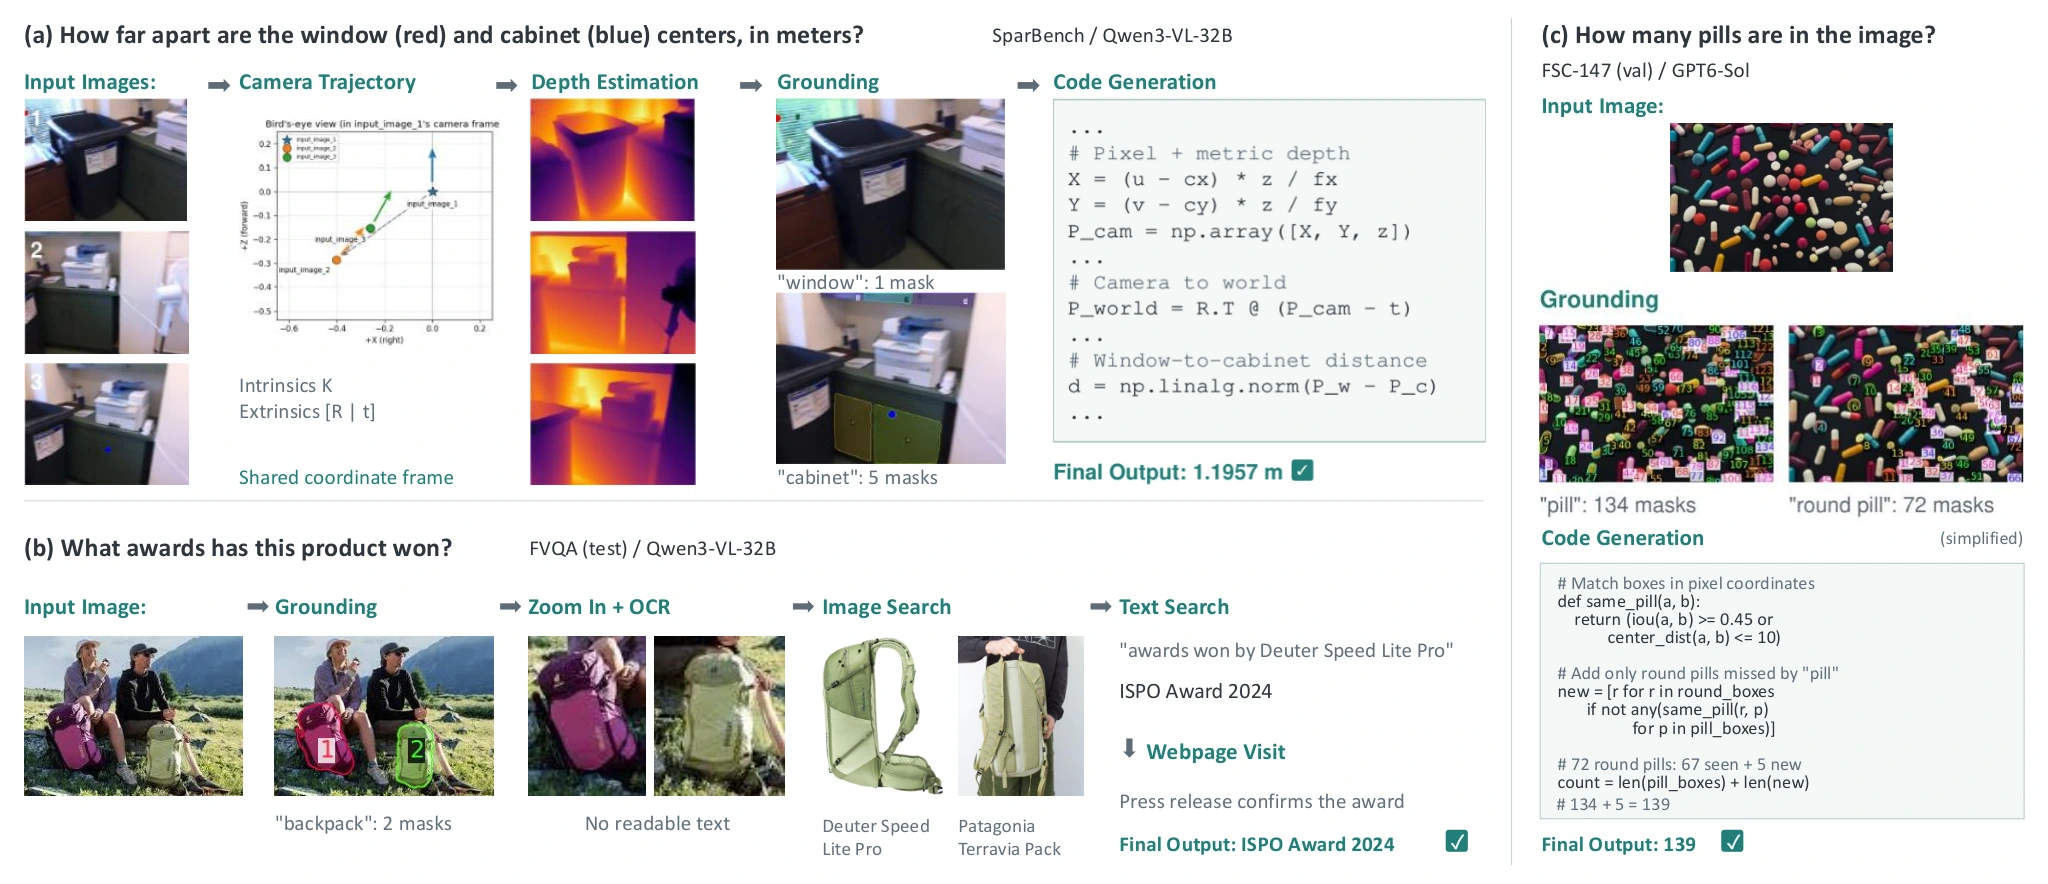
Task: Open the grounding image above "window": 1 mask
Action: tap(890, 184)
